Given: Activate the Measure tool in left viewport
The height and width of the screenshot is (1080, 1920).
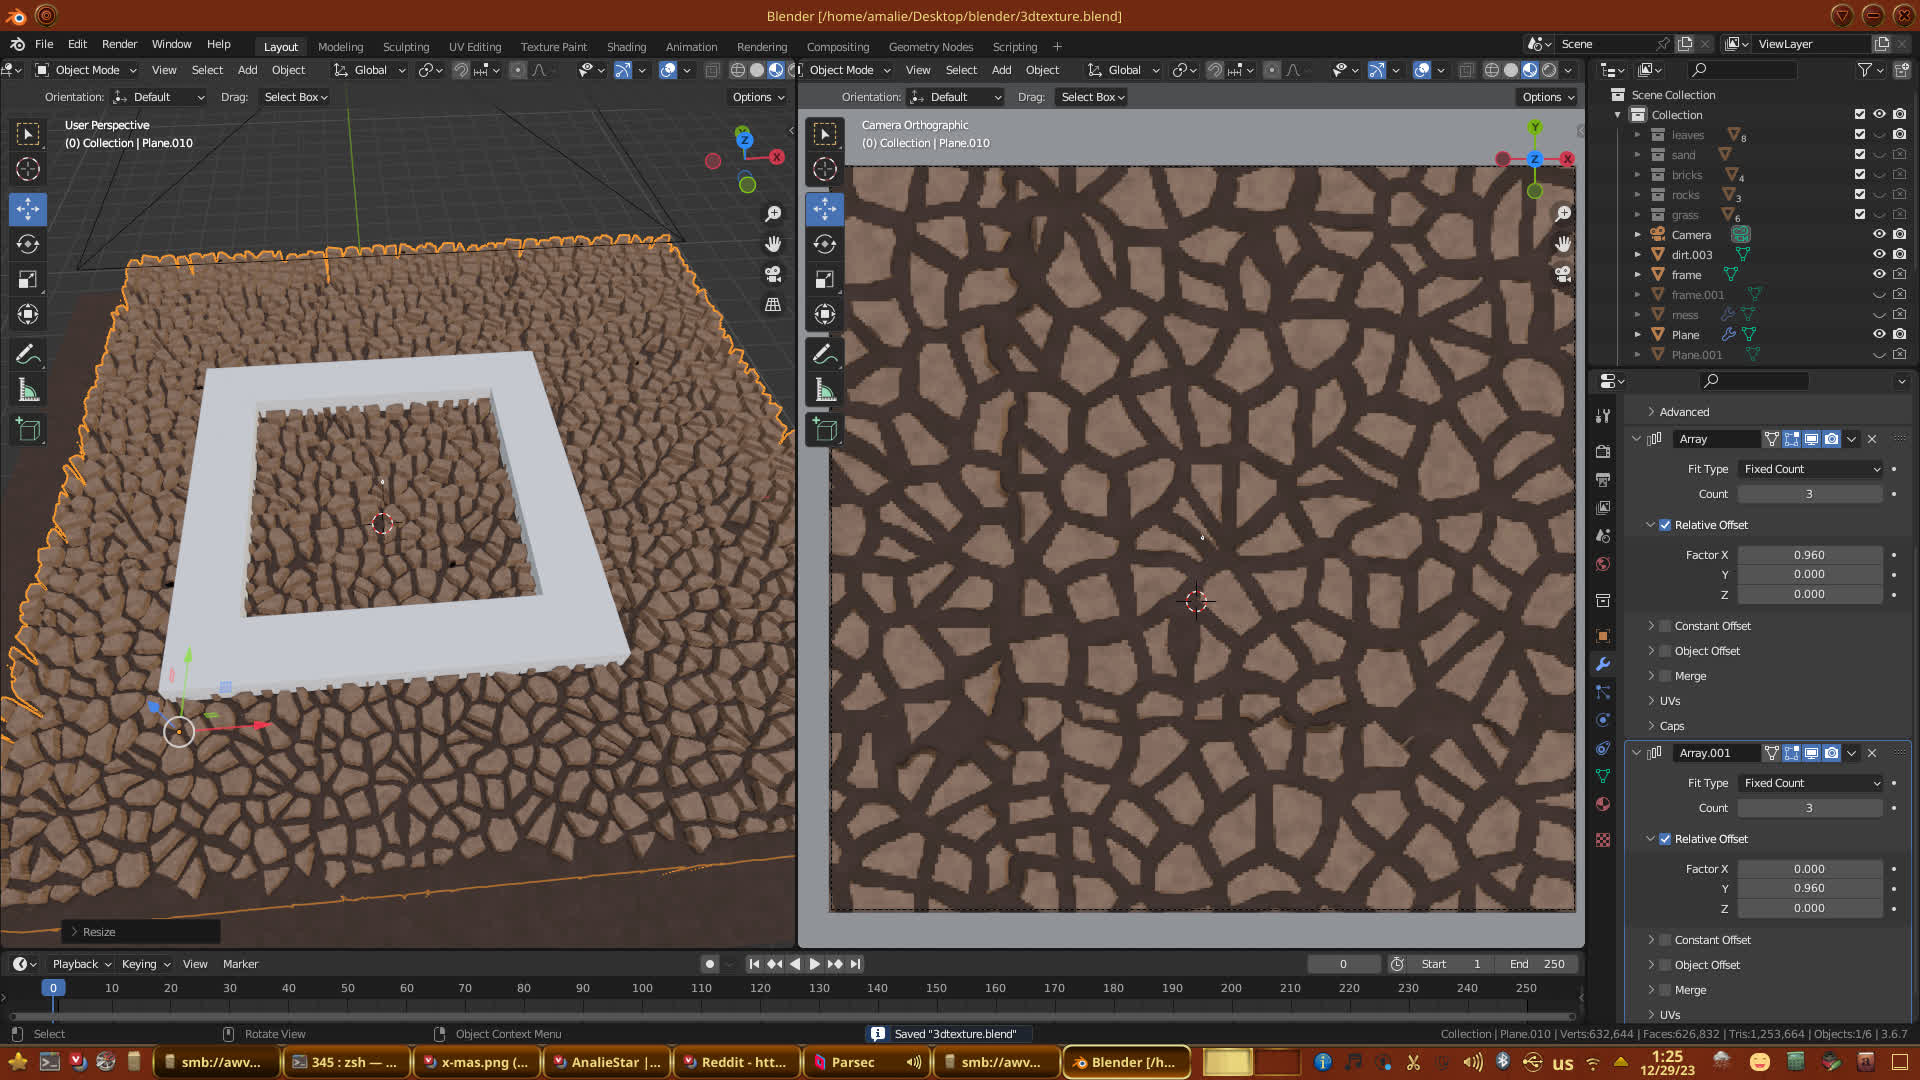Looking at the screenshot, I should [x=28, y=391].
